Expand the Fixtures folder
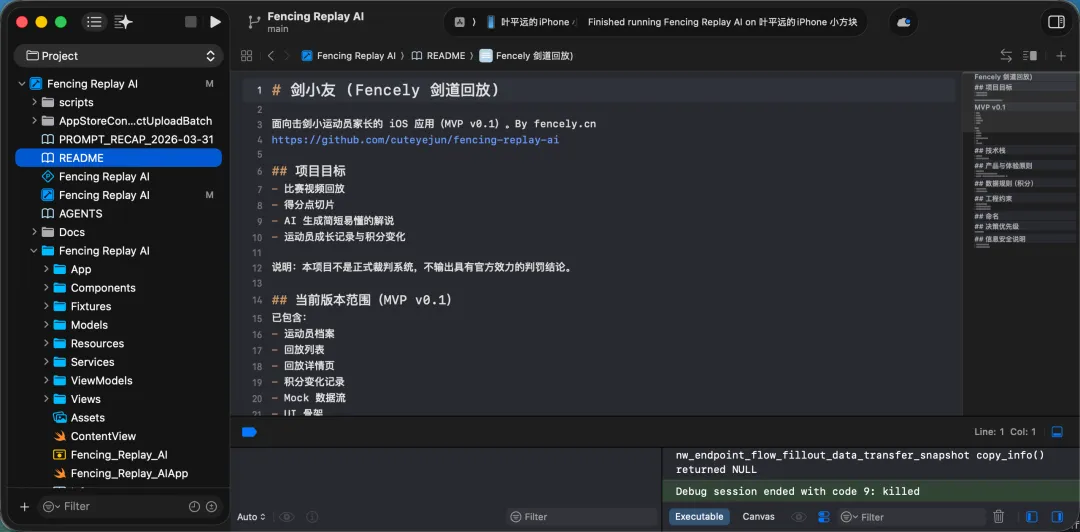 pos(46,307)
